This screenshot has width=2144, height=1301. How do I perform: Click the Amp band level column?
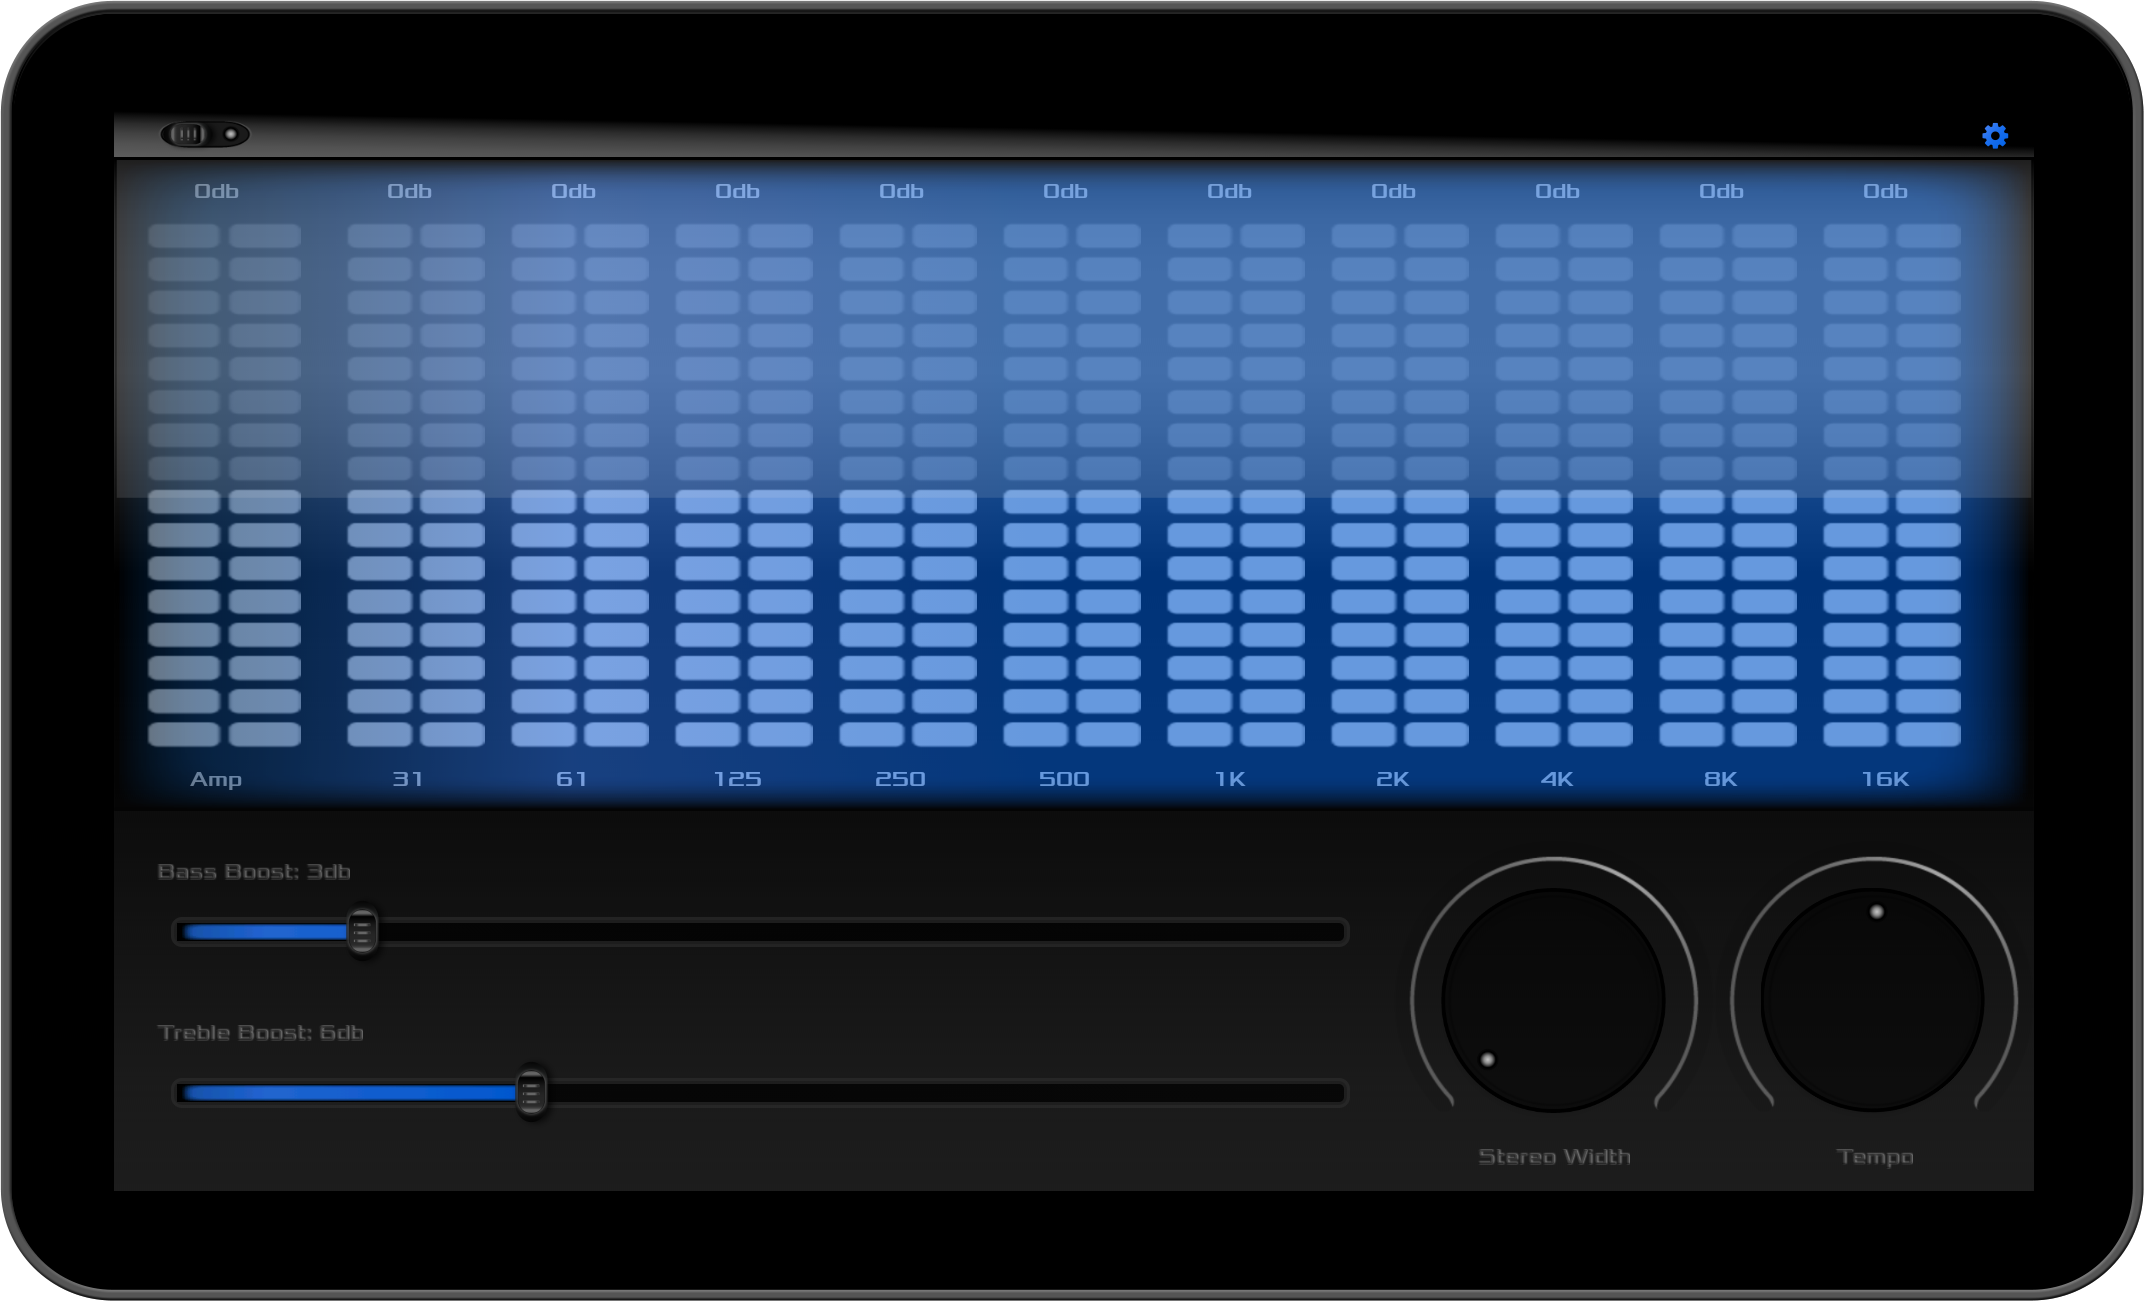[225, 485]
